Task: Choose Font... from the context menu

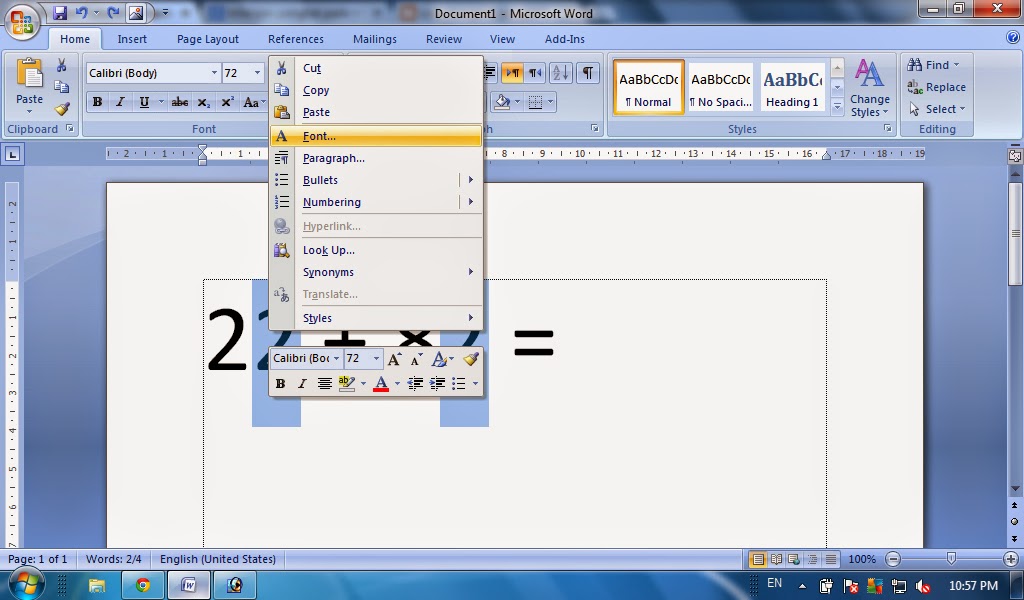Action: [x=376, y=136]
